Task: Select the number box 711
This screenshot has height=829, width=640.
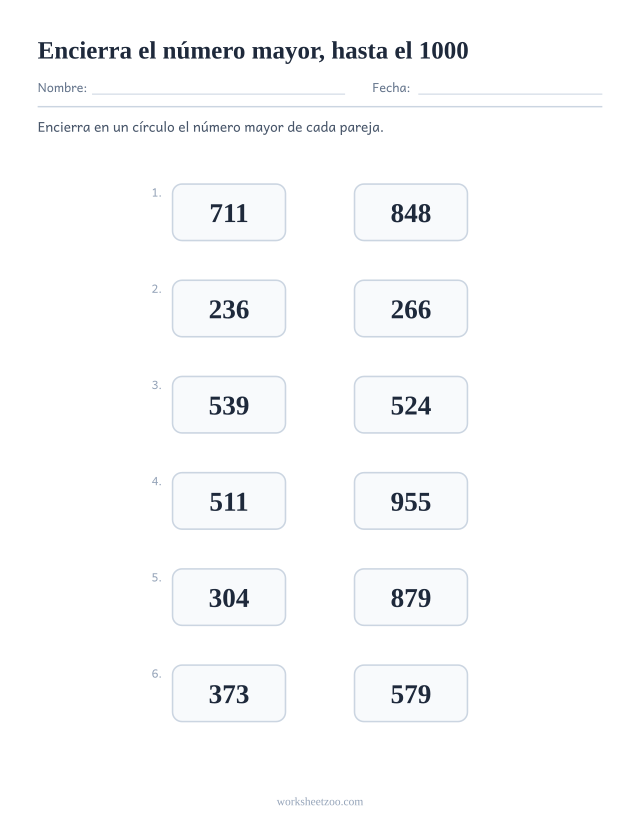Action: point(229,213)
